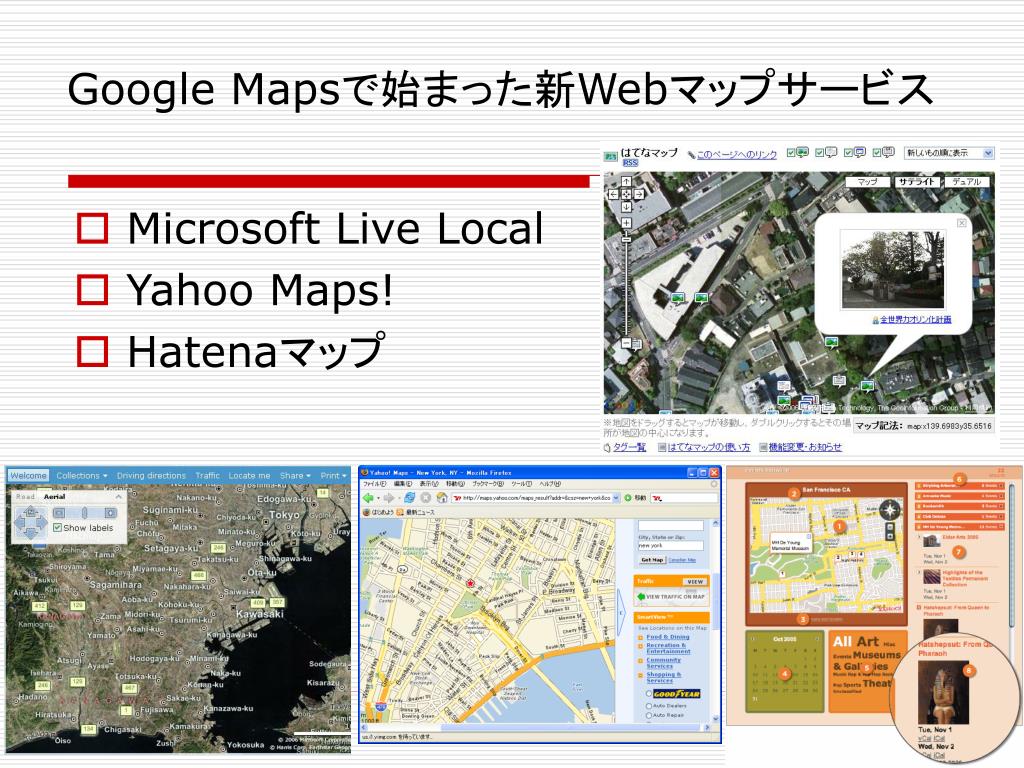Image resolution: width=1024 pixels, height=768 pixels.
Task: Click the Live Local zoom slider handle
Action: 84,513
